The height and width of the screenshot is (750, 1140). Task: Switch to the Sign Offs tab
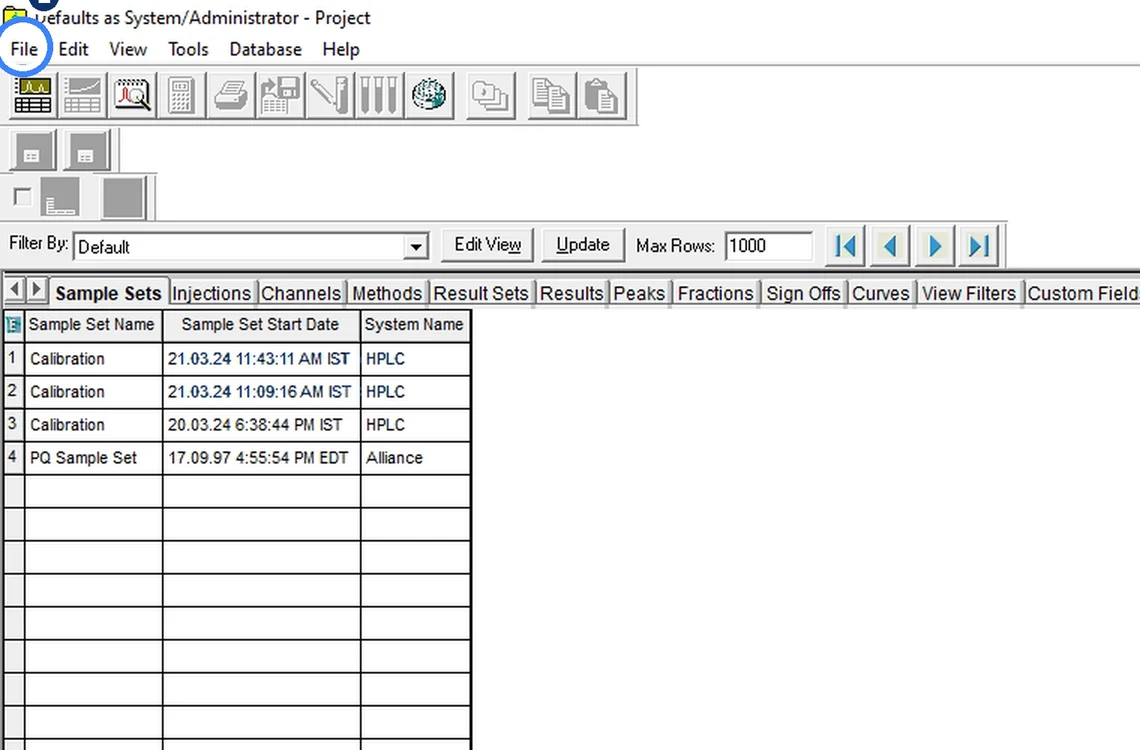click(803, 293)
